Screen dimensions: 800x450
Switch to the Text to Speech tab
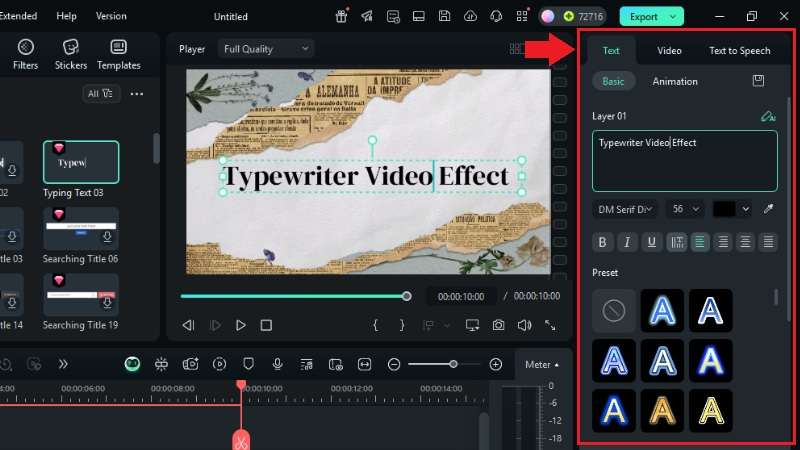click(x=739, y=51)
